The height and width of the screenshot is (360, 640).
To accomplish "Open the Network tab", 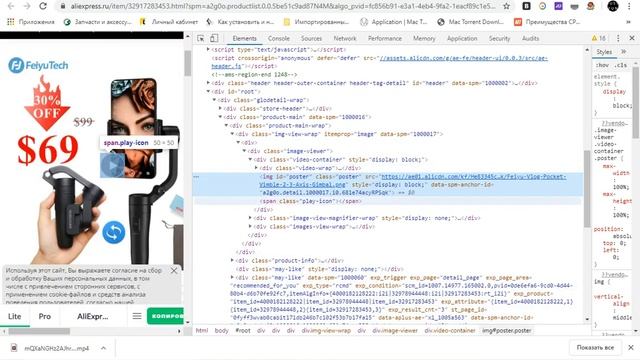I will [x=345, y=38].
